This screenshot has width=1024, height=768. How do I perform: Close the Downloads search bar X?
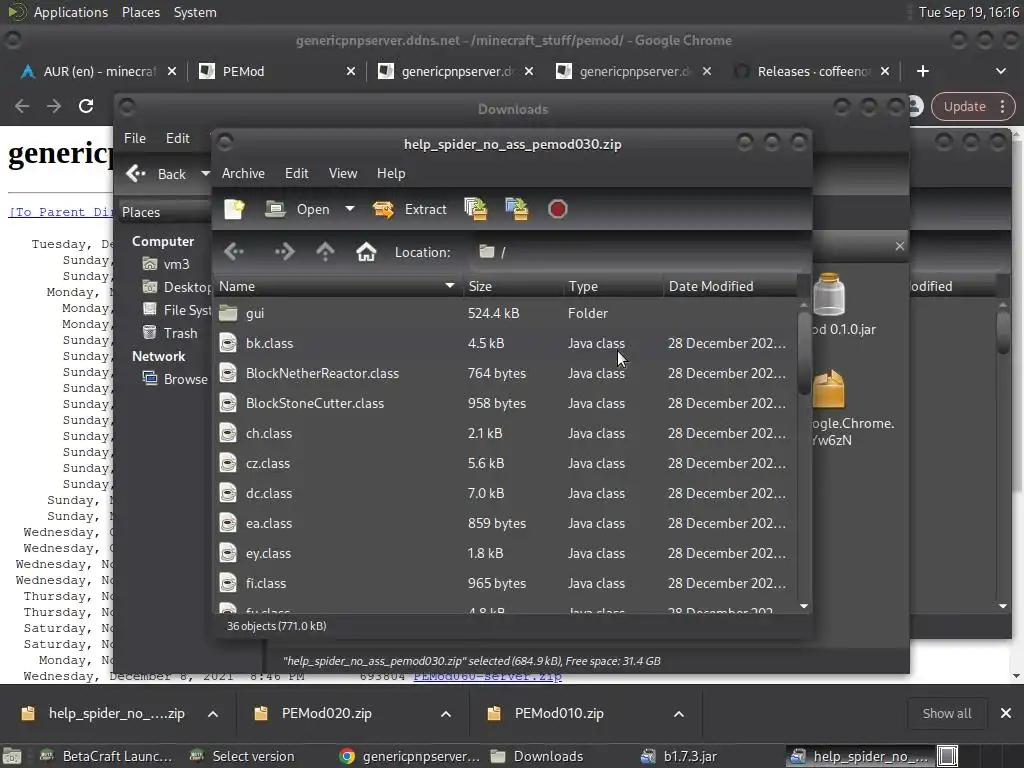(899, 246)
